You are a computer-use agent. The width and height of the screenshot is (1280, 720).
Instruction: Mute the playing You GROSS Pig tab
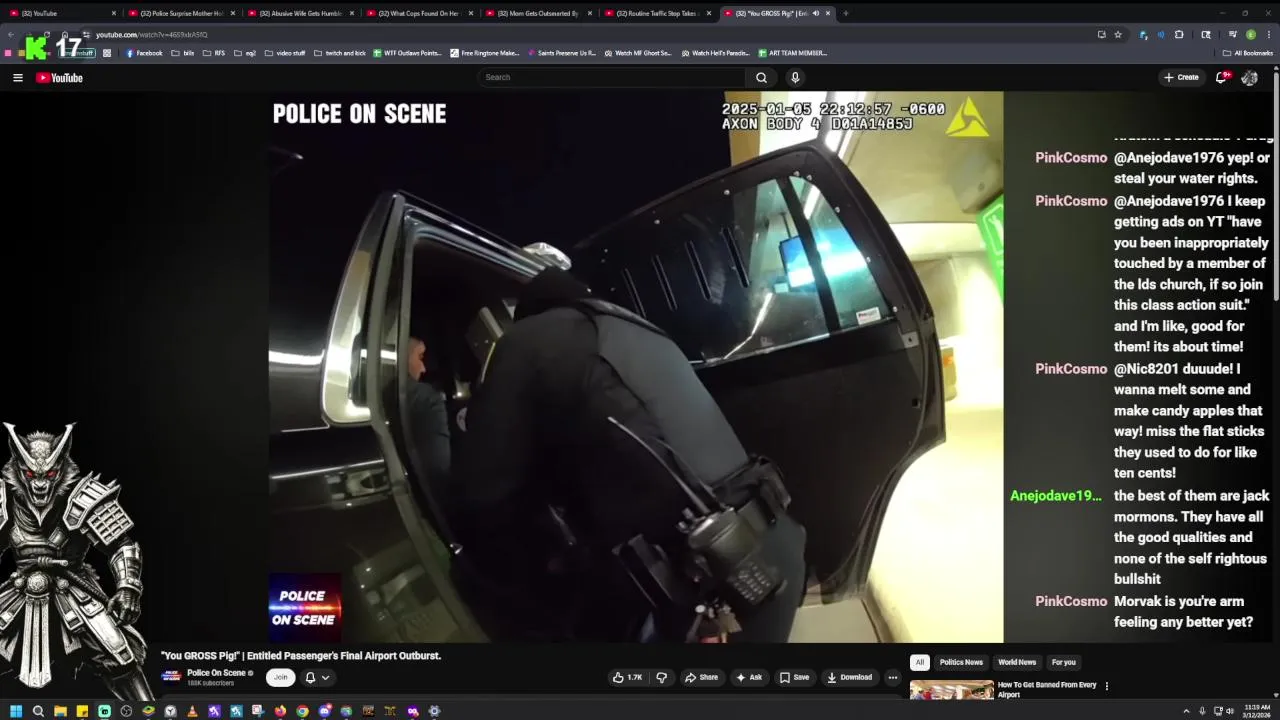tap(815, 13)
